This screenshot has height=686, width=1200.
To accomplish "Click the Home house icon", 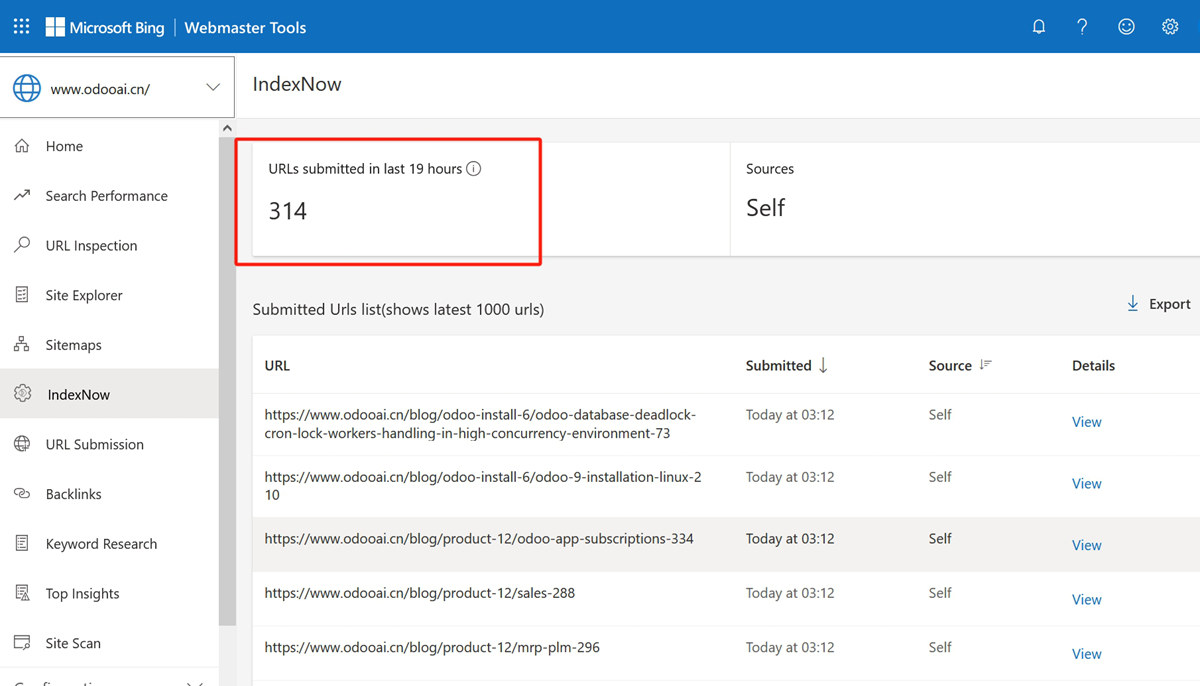I will point(22,146).
